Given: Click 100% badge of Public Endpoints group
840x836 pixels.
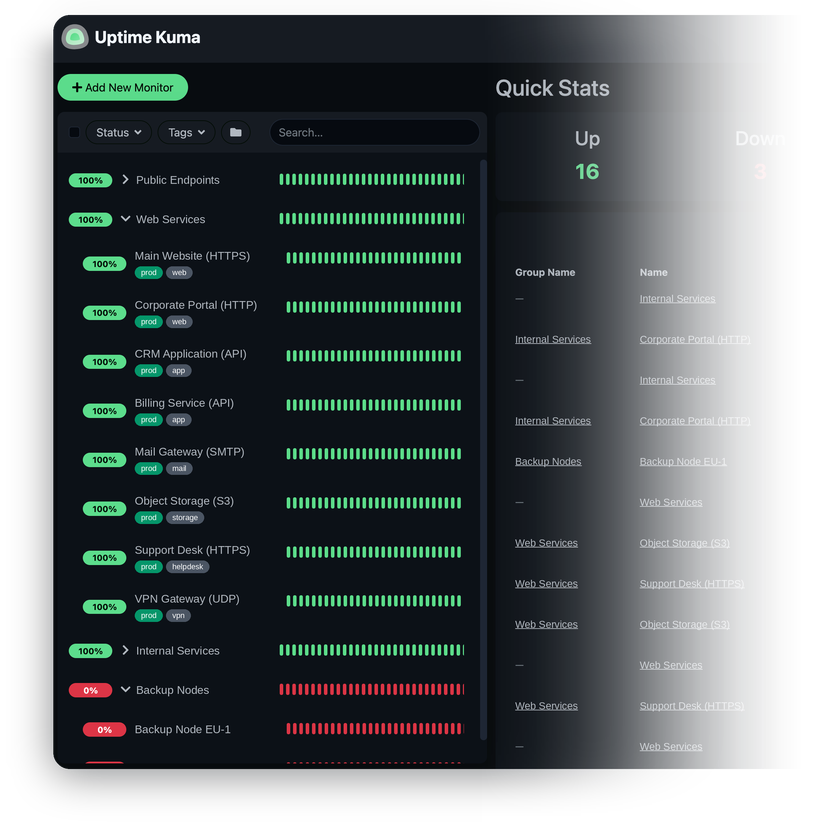Looking at the screenshot, I should (x=91, y=180).
